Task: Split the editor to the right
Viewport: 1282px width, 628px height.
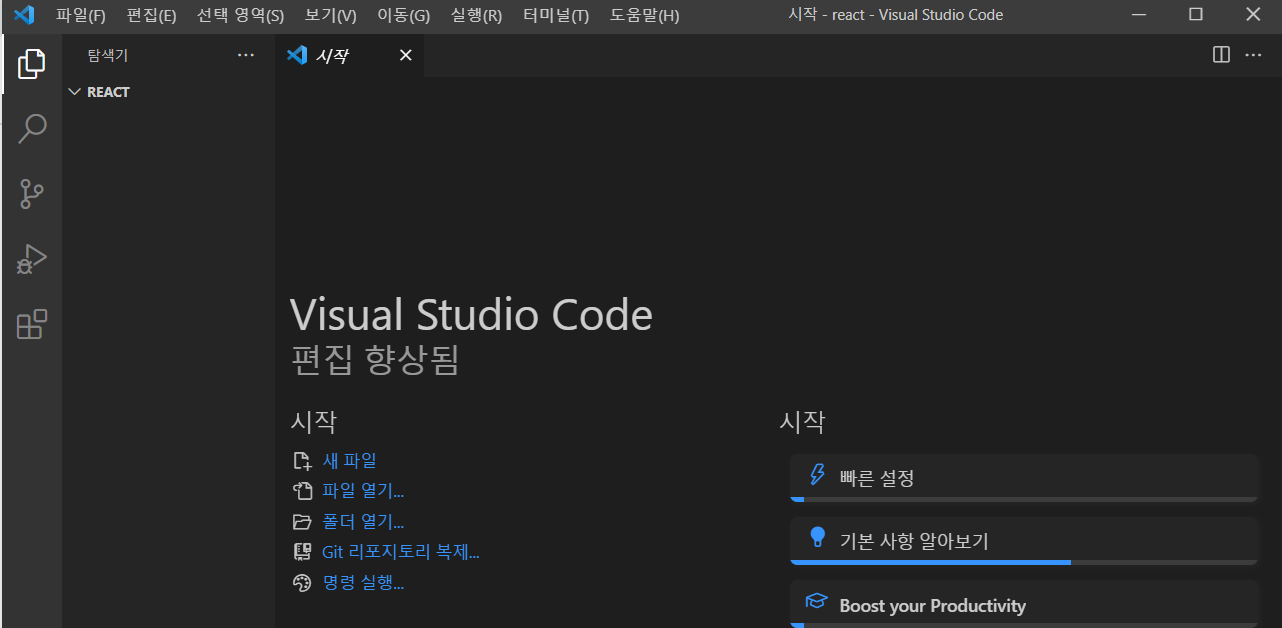Action: (x=1221, y=55)
